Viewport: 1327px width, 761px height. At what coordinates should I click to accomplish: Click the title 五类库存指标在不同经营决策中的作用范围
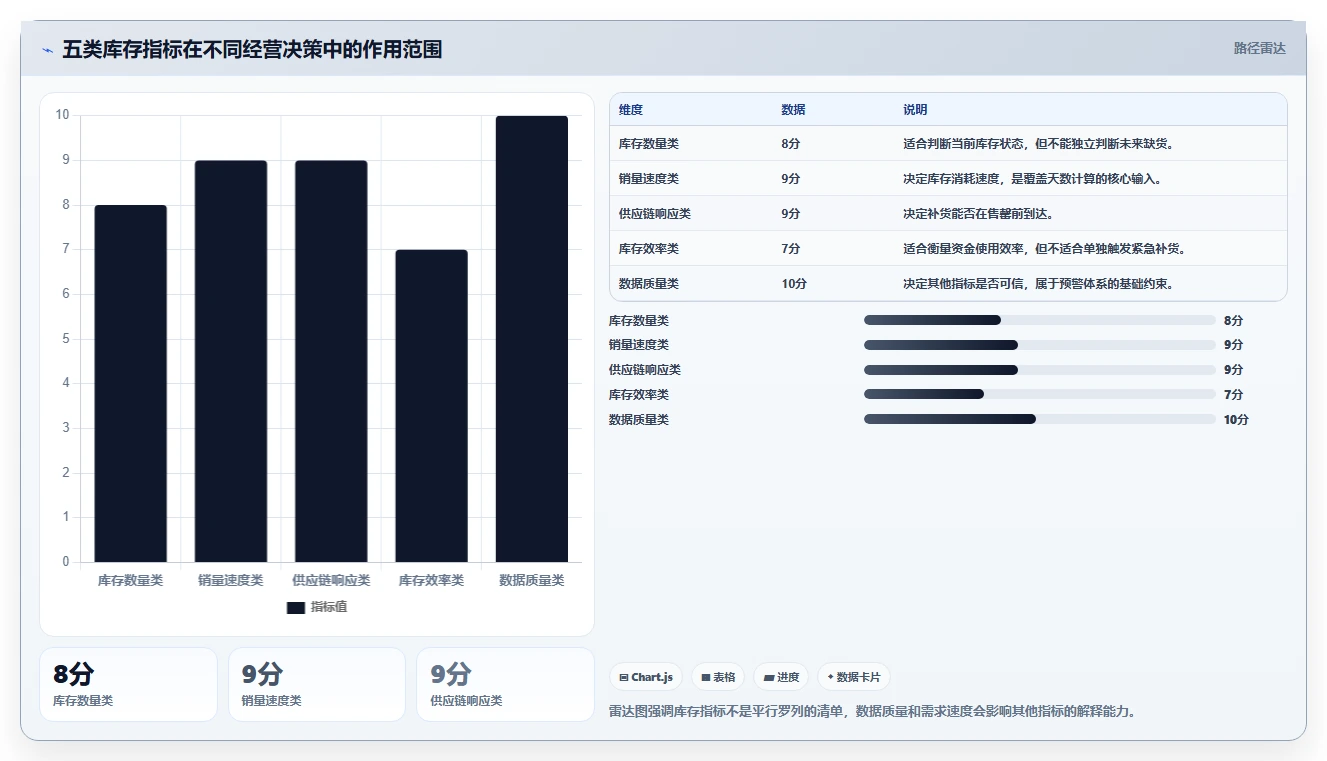(x=252, y=49)
